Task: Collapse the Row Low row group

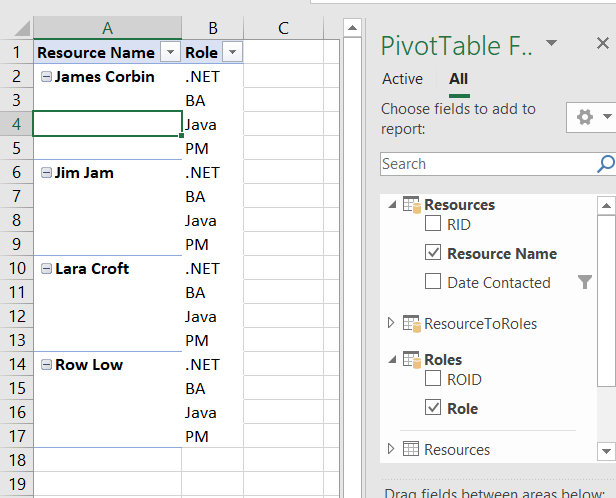Action: [x=46, y=365]
